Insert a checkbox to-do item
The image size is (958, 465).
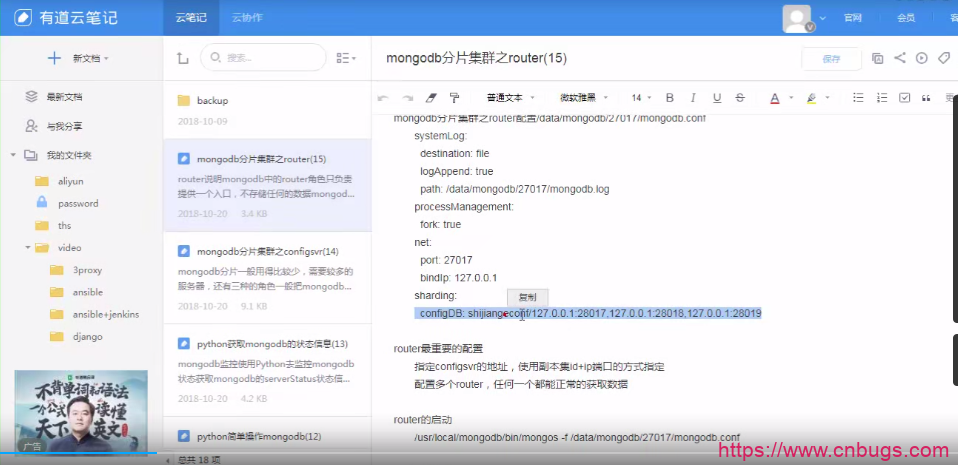905,98
